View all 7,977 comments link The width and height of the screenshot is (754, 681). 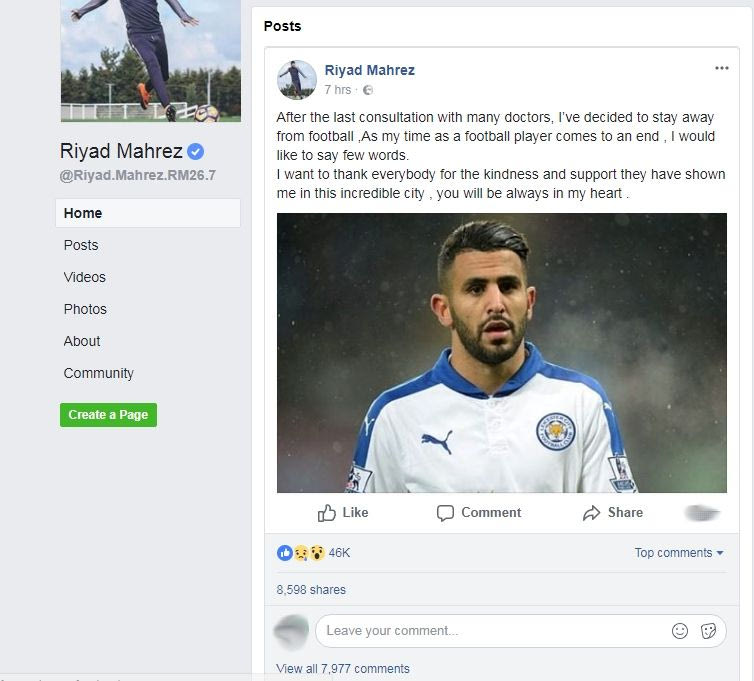coord(343,669)
